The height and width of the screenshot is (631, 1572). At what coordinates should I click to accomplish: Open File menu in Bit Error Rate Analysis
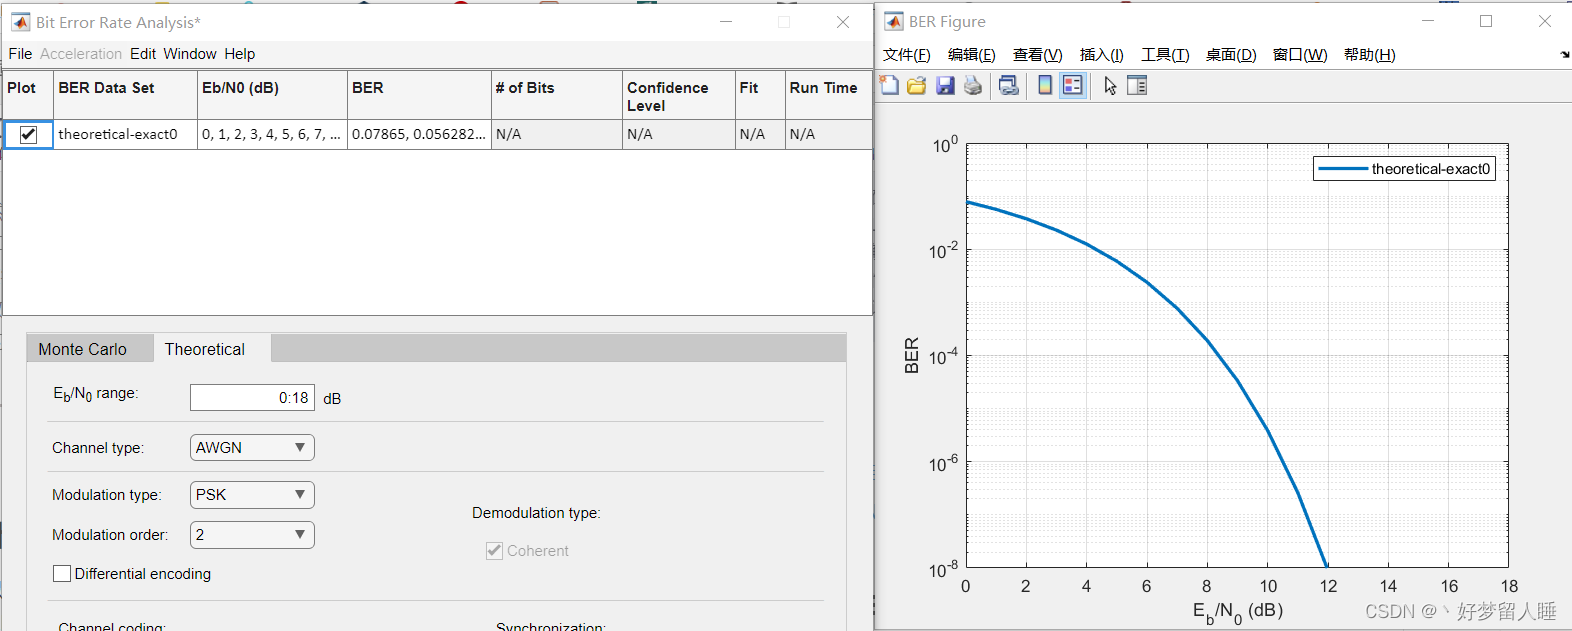click(x=20, y=54)
